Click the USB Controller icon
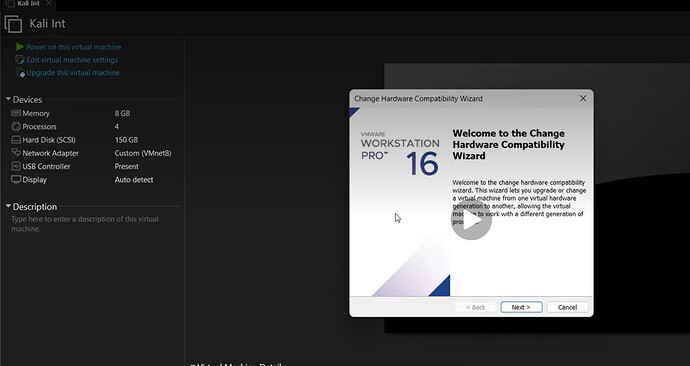 (x=16, y=166)
